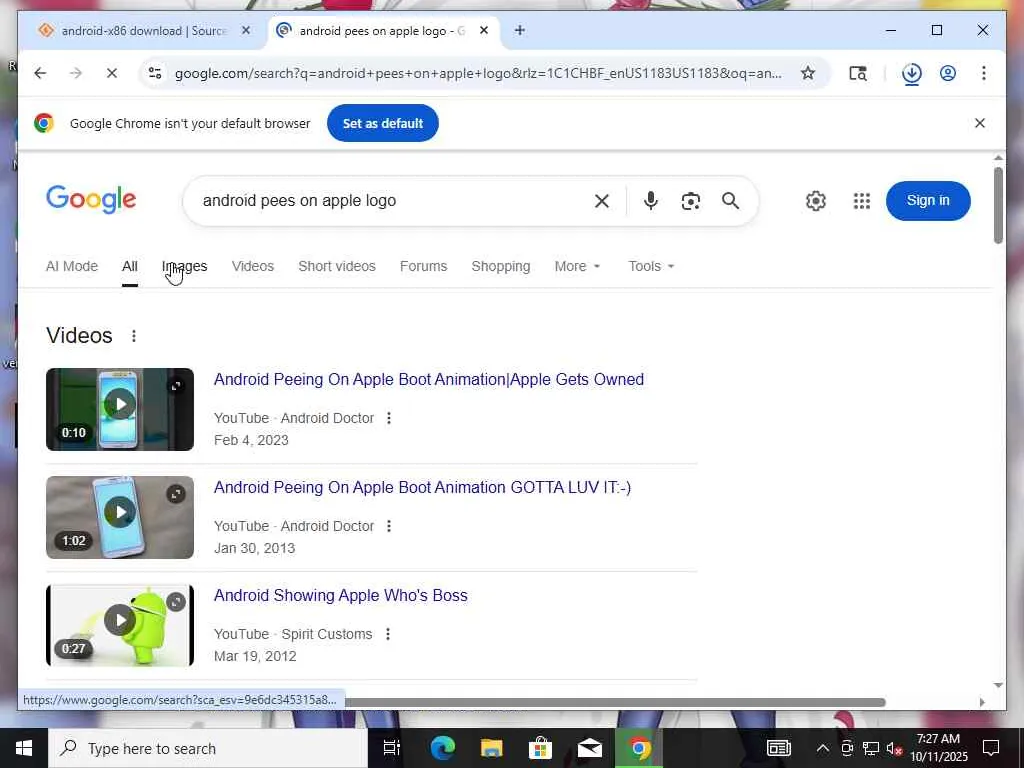
Task: Click Set as default button
Action: 383,123
